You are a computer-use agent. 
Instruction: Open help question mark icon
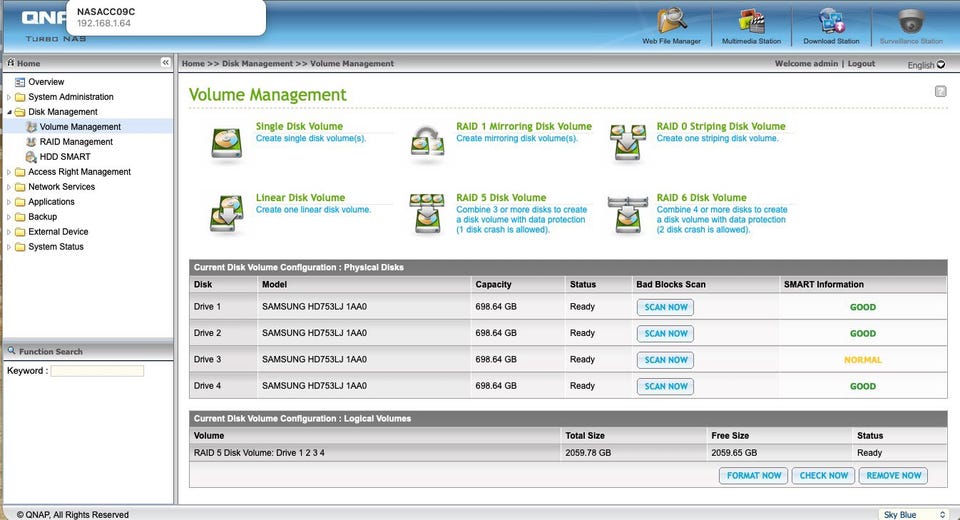(x=940, y=91)
